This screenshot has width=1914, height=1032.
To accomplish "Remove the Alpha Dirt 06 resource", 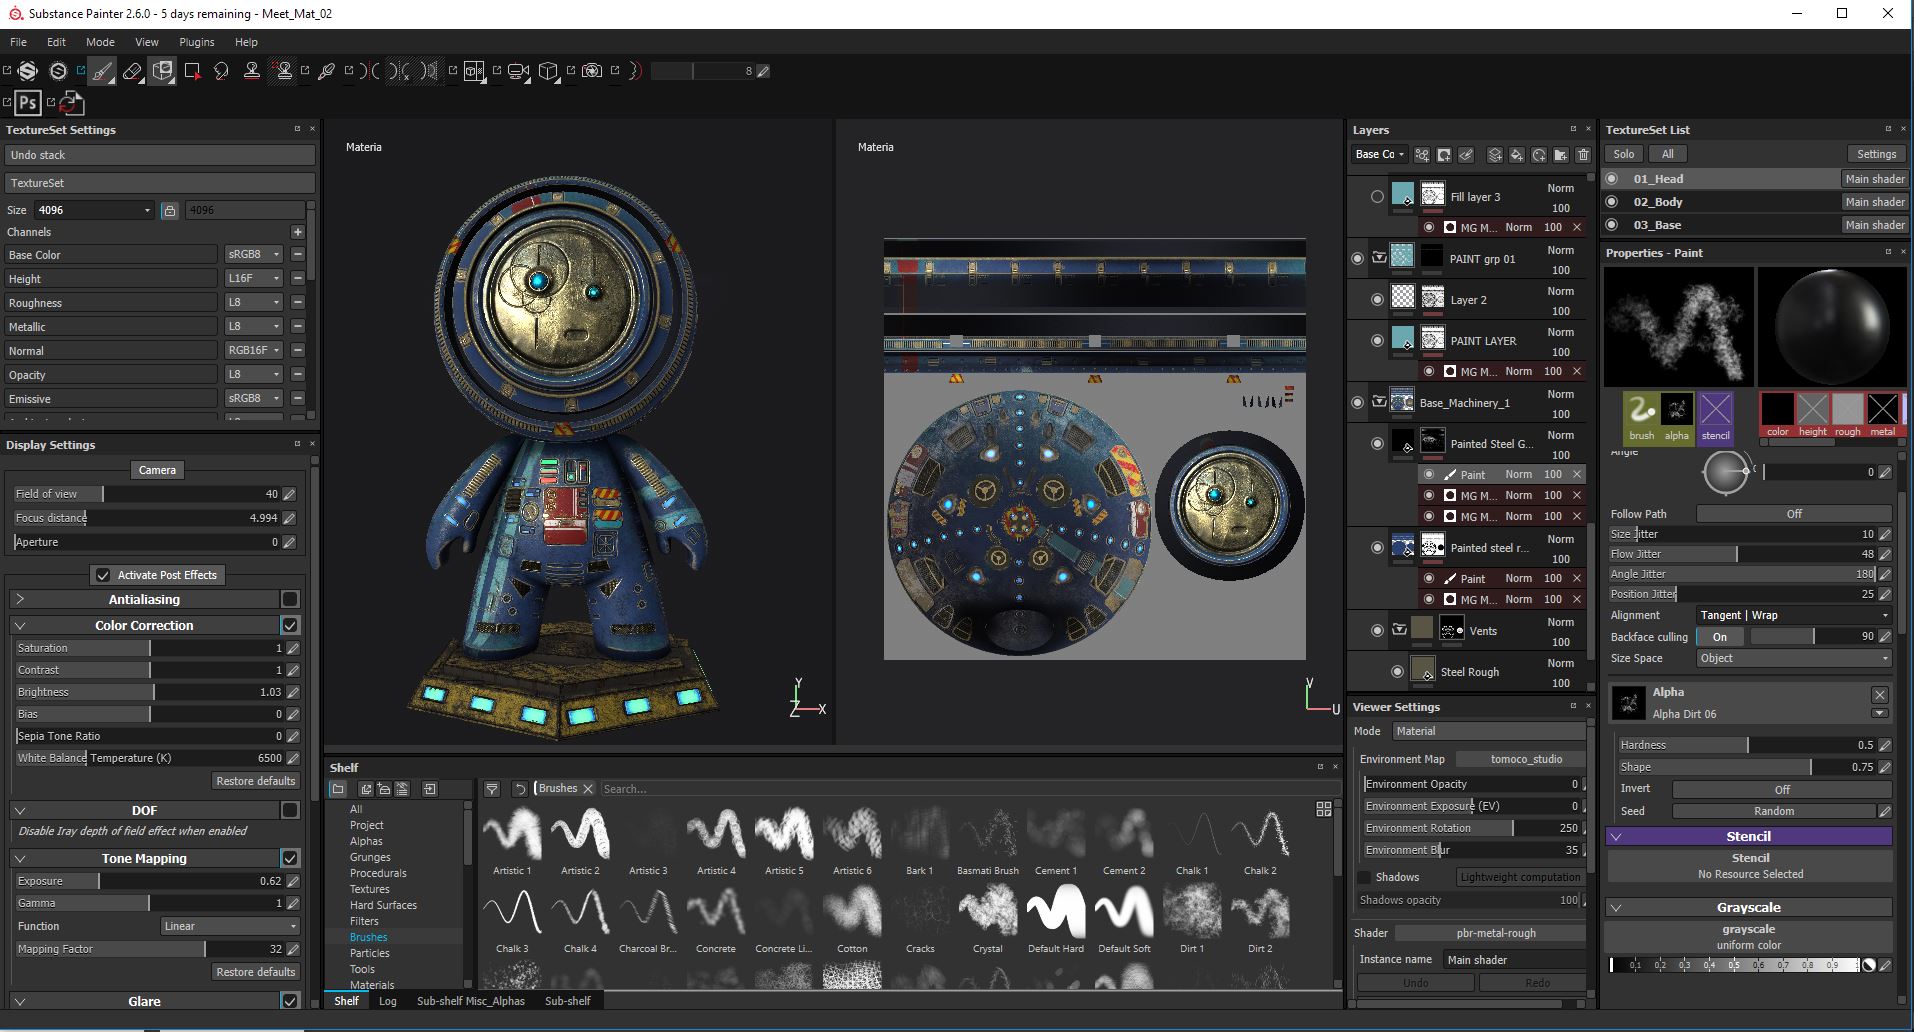I will pos(1880,694).
